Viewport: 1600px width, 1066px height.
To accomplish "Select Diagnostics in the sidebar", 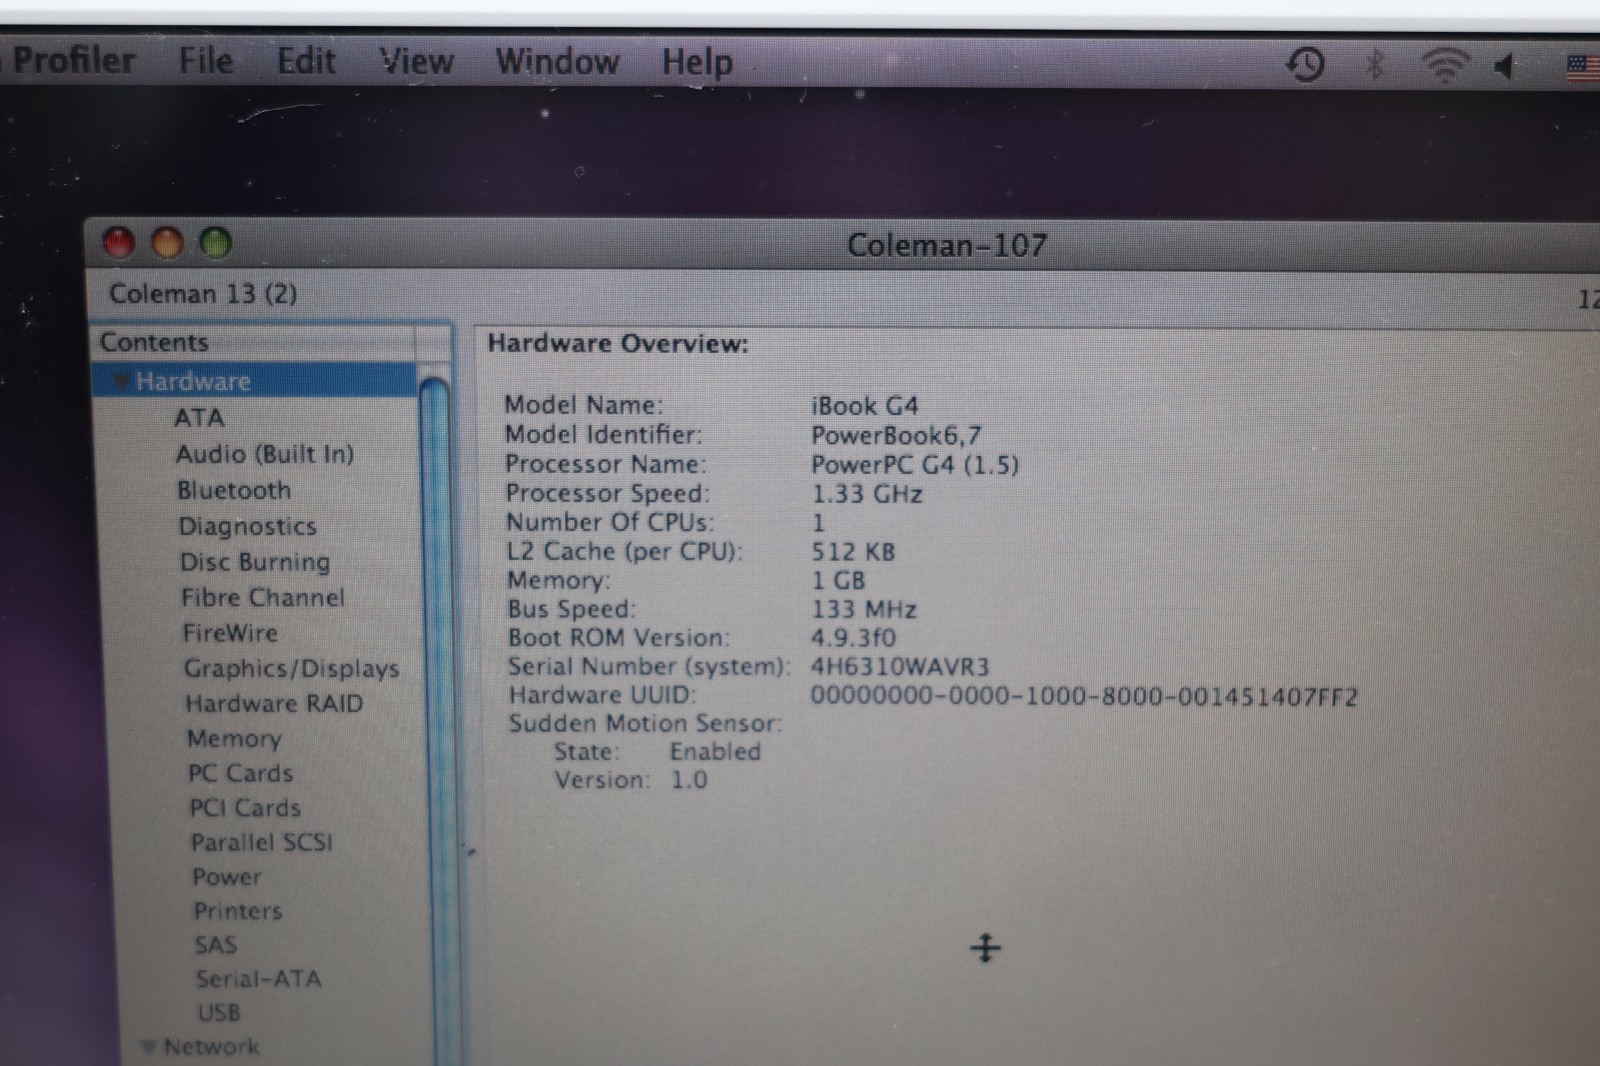I will (248, 526).
